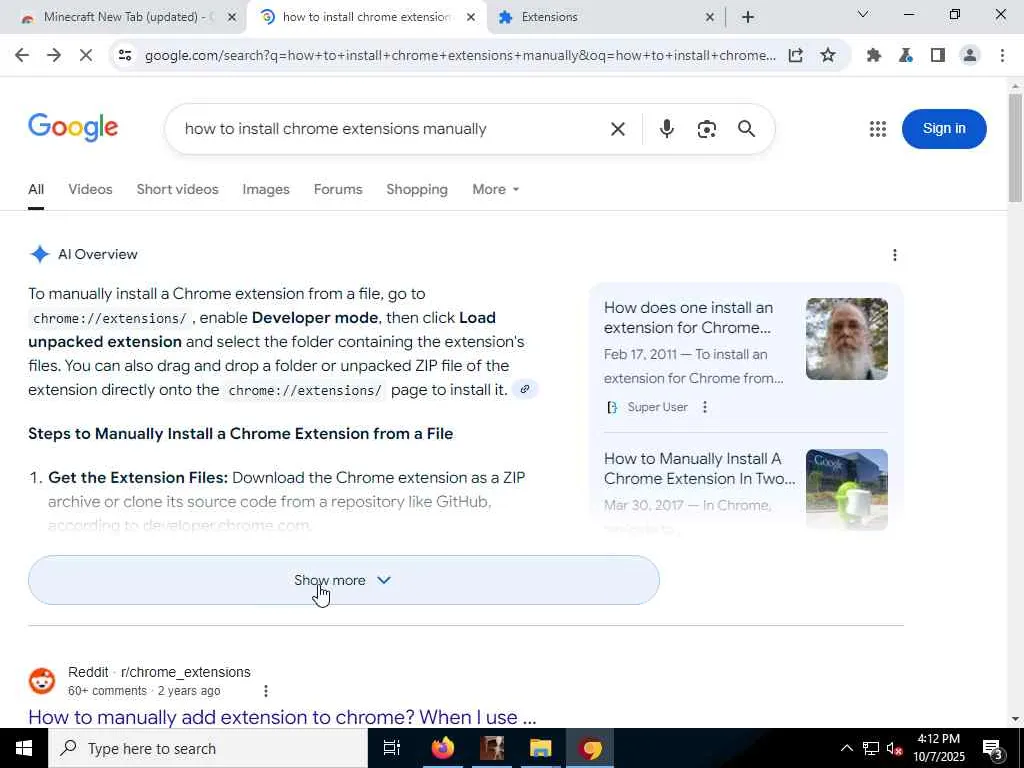This screenshot has height=768, width=1024.
Task: Open the Chrome profile avatar
Action: (x=970, y=56)
